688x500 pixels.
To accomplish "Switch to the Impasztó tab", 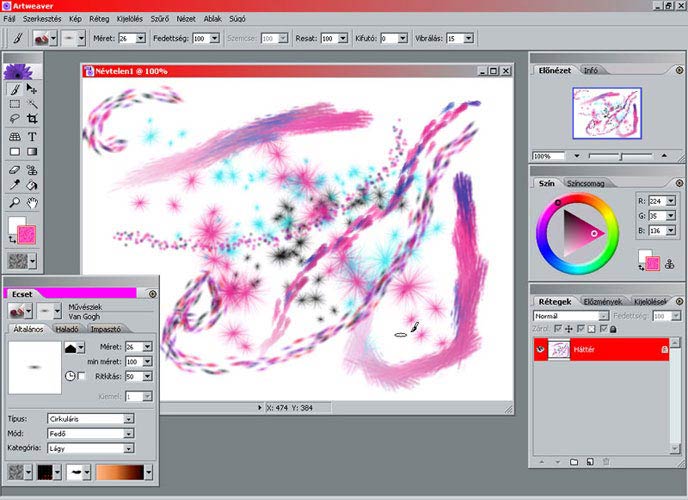I will pos(105,328).
